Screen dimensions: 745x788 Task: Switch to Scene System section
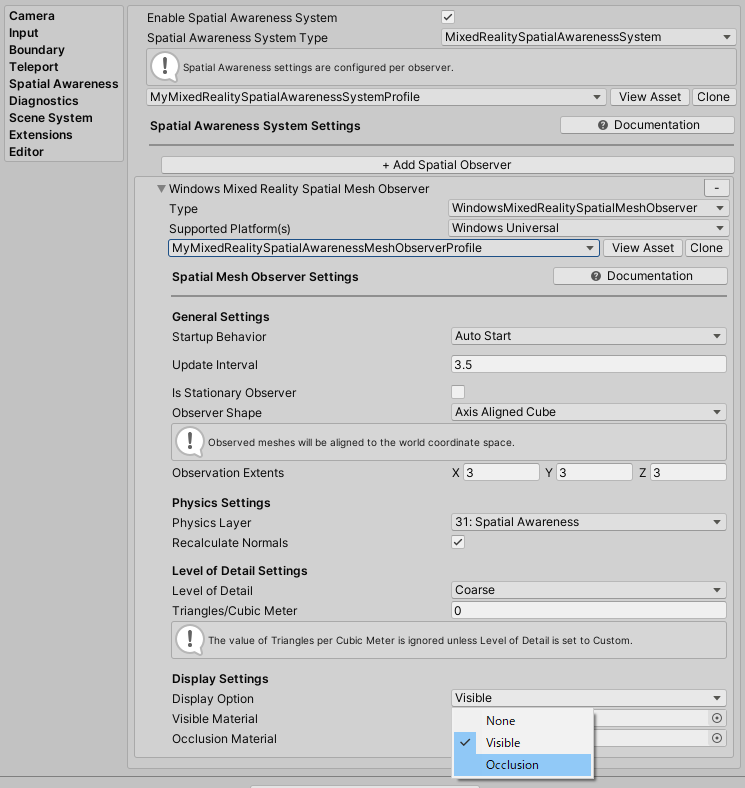click(51, 118)
